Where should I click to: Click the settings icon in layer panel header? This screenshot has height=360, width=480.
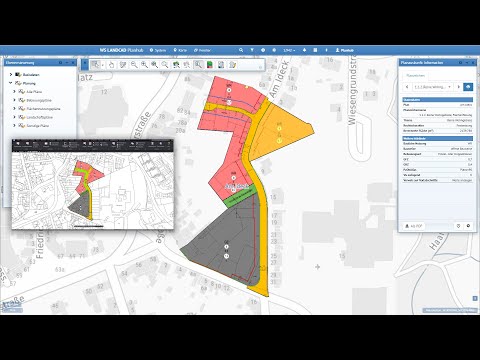click(x=60, y=63)
